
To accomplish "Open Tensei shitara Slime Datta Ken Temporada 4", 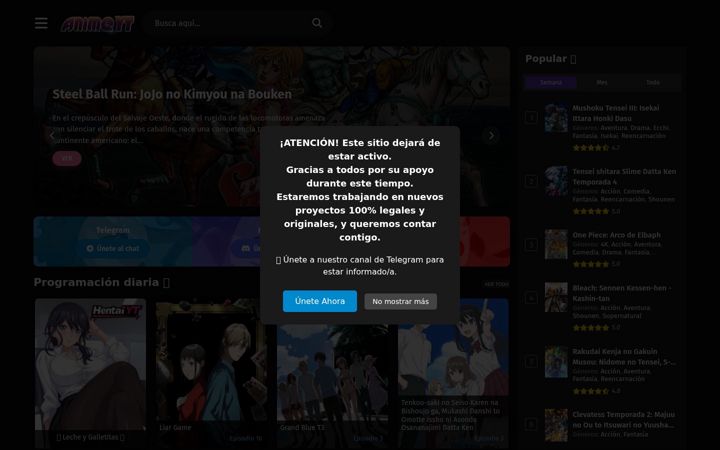I will pyautogui.click(x=624, y=176).
